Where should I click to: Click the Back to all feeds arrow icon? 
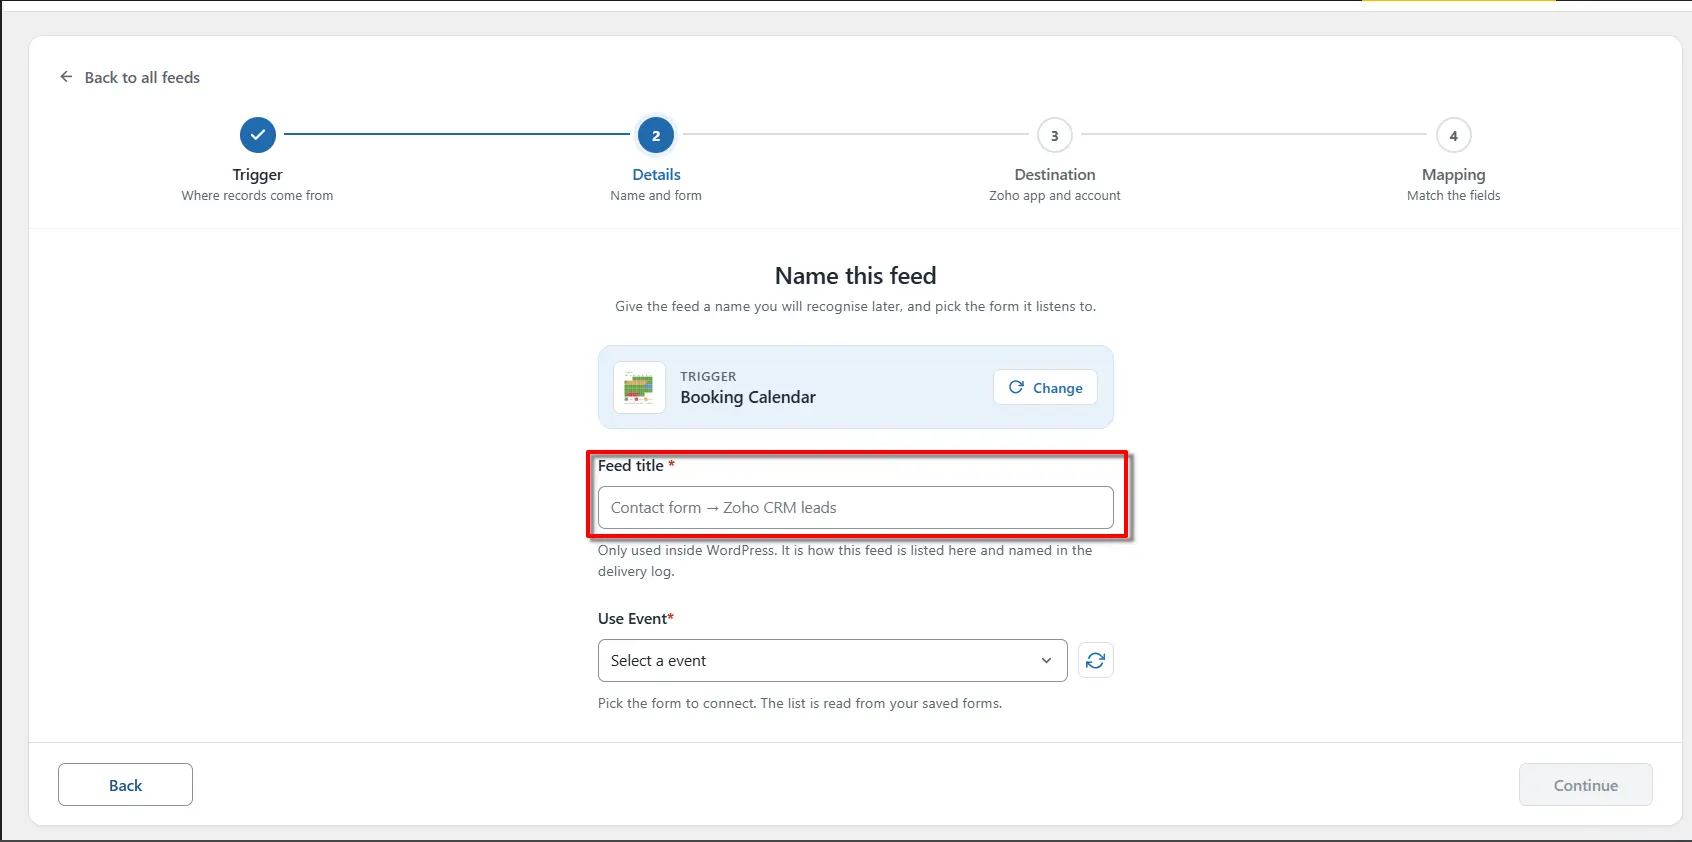coord(66,77)
